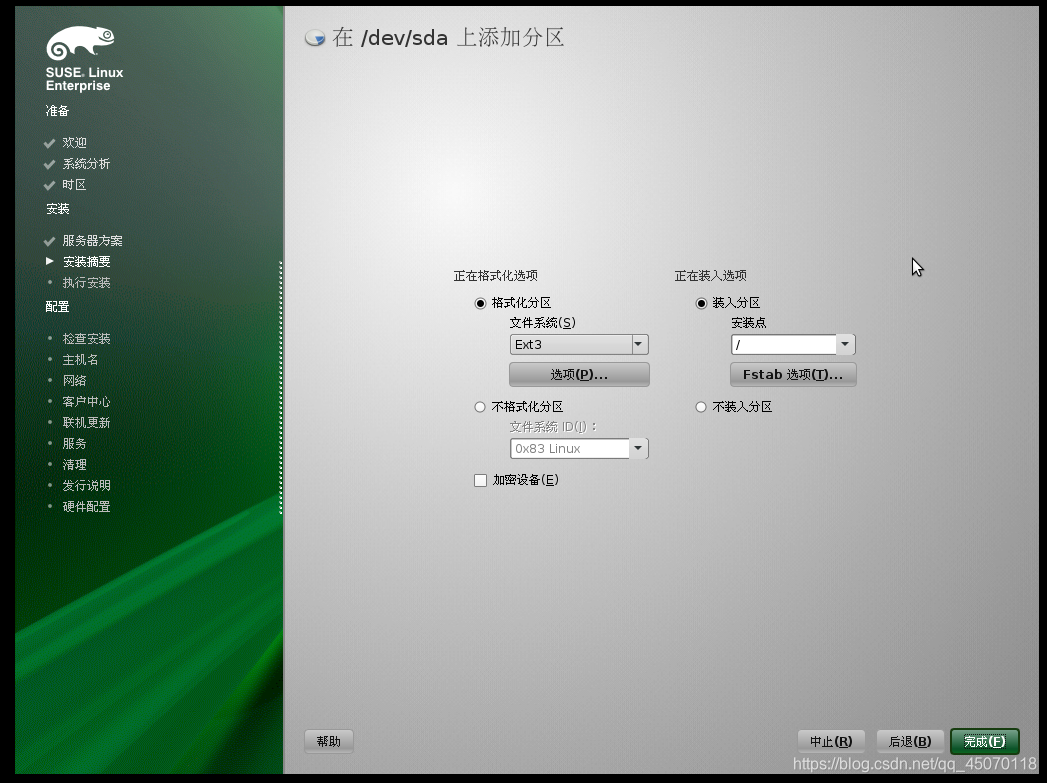The image size is (1047, 783).
Task: Click the dotted sidebar divider handle
Action: 280,387
